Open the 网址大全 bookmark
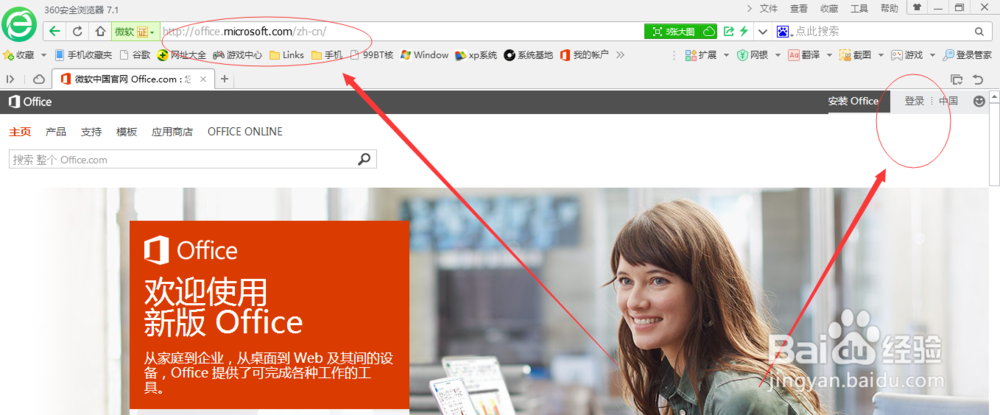 point(182,55)
